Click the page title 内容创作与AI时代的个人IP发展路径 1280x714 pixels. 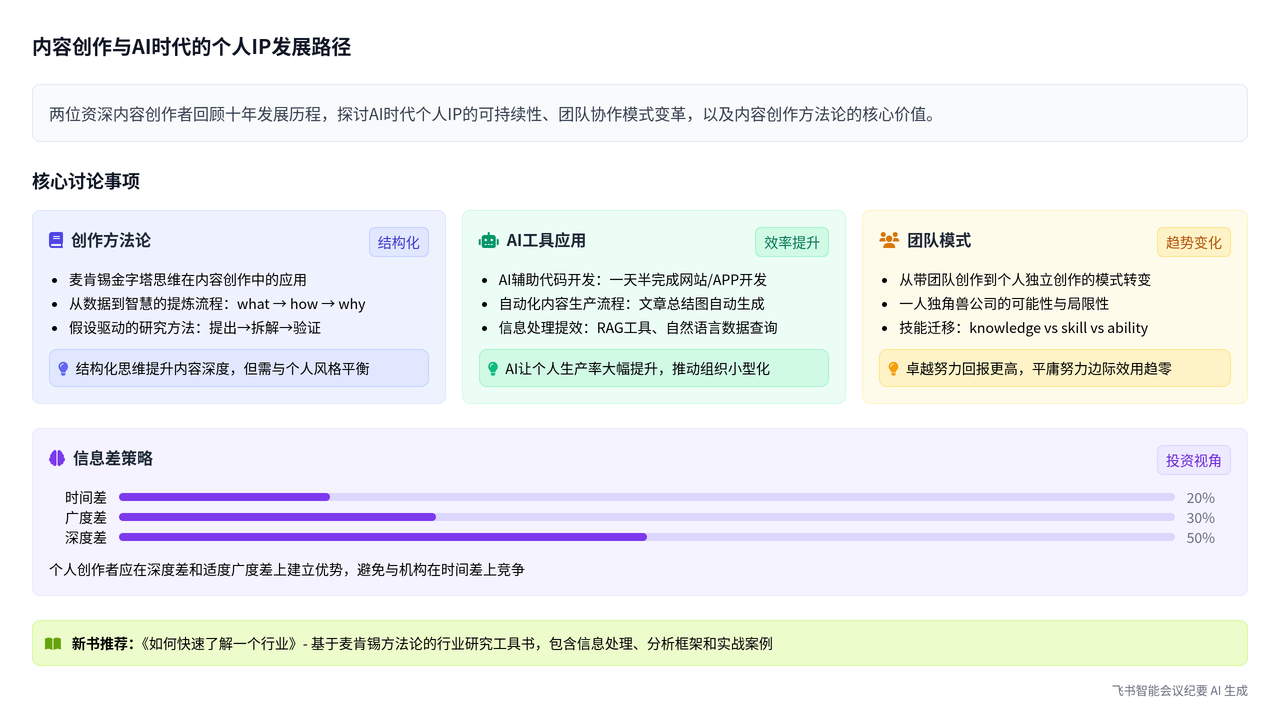click(191, 47)
